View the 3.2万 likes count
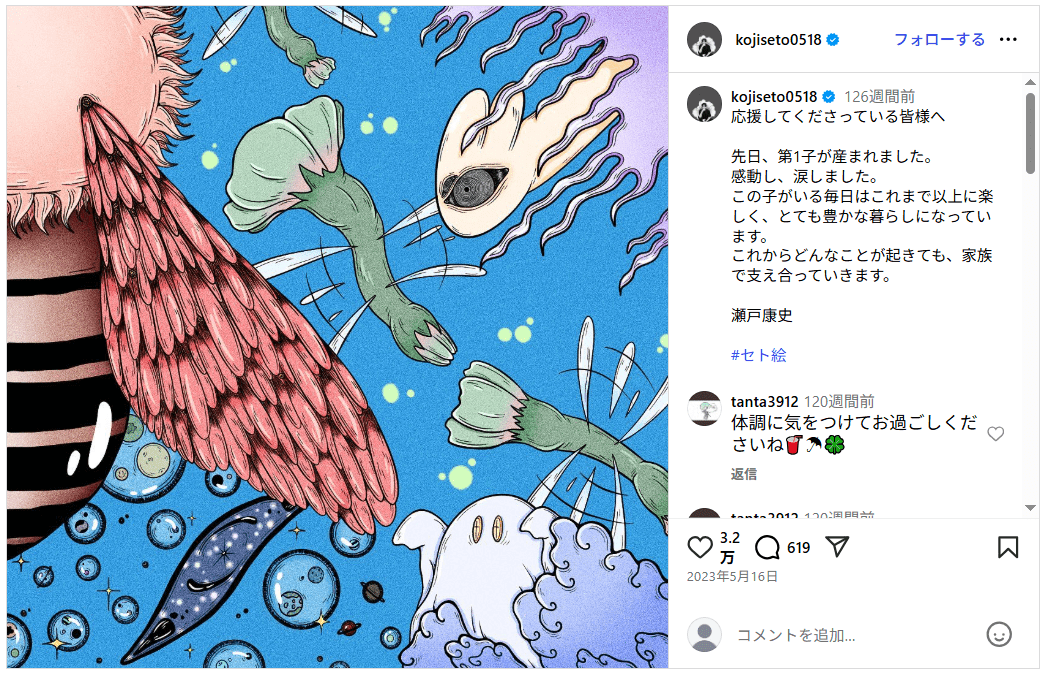Screen dimensions: 1049x678 tap(729, 547)
